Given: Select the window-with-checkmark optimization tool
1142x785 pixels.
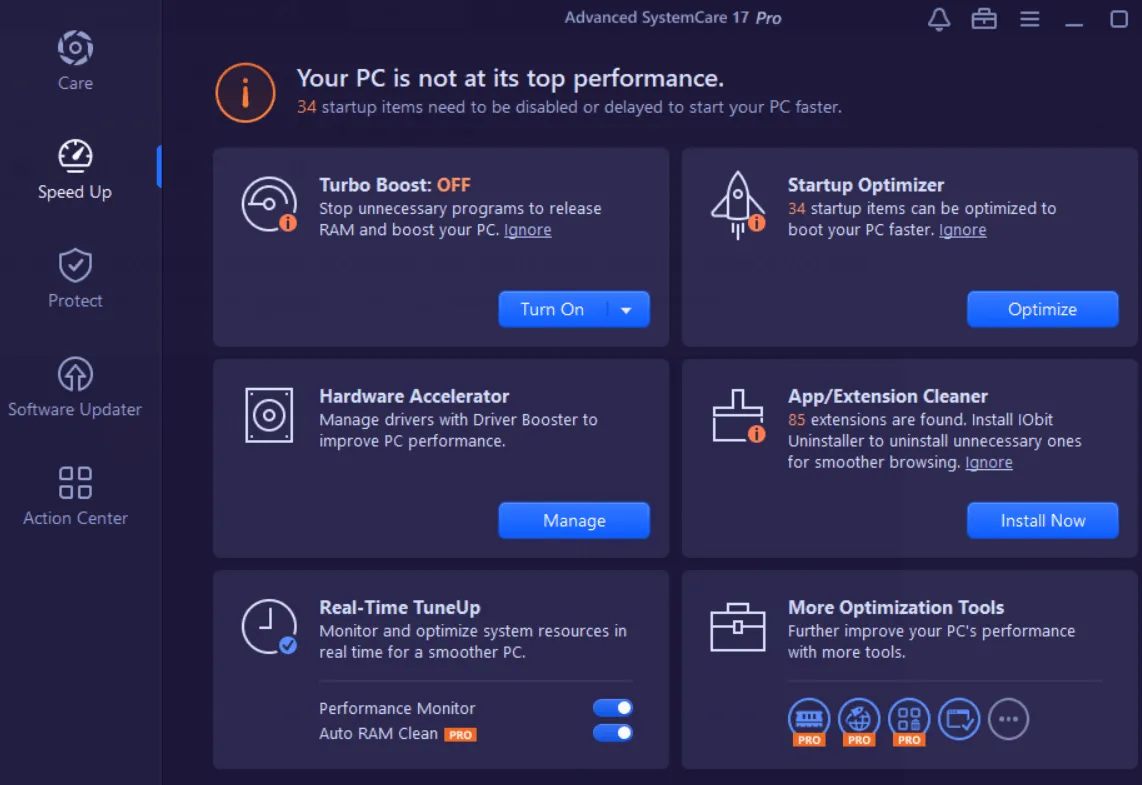Looking at the screenshot, I should 959,718.
